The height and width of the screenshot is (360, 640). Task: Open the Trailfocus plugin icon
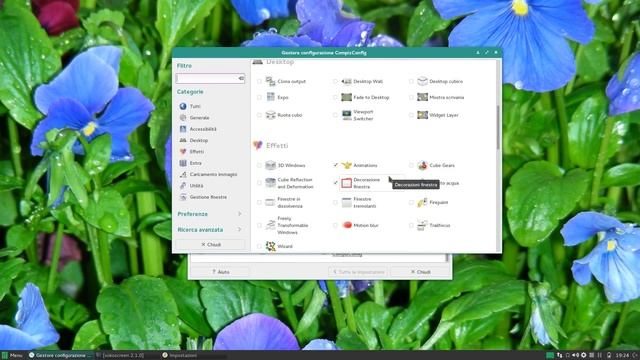[x=422, y=225]
